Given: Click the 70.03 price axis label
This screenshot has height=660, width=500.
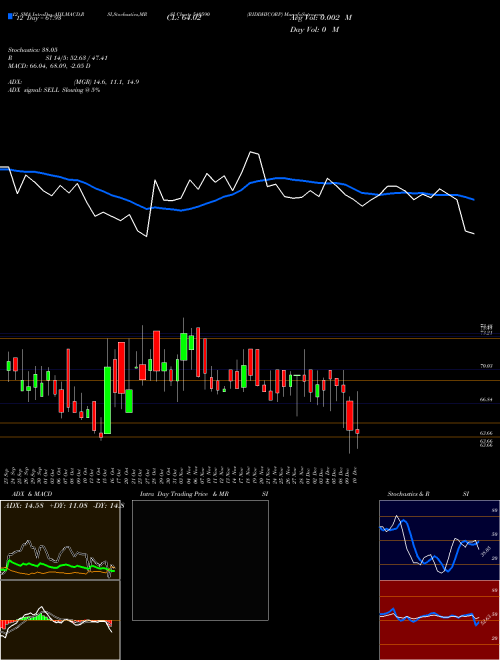Looking at the screenshot, I should [x=486, y=366].
